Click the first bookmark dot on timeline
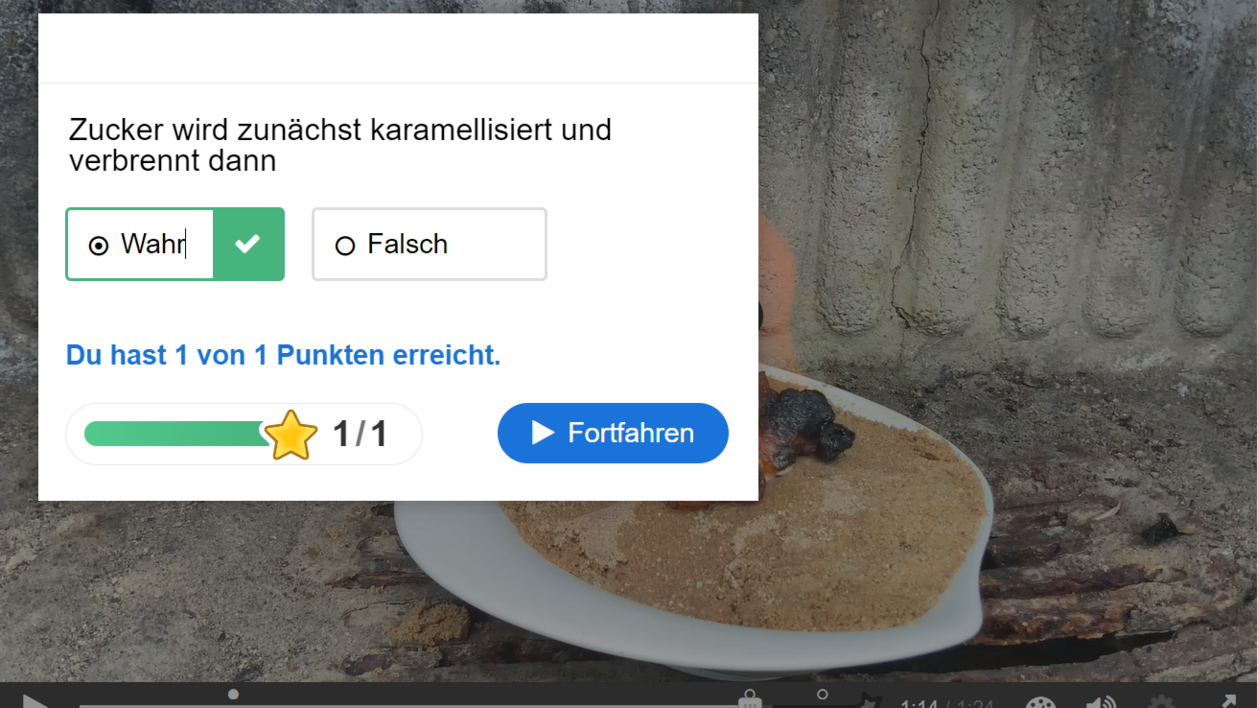 [x=233, y=694]
